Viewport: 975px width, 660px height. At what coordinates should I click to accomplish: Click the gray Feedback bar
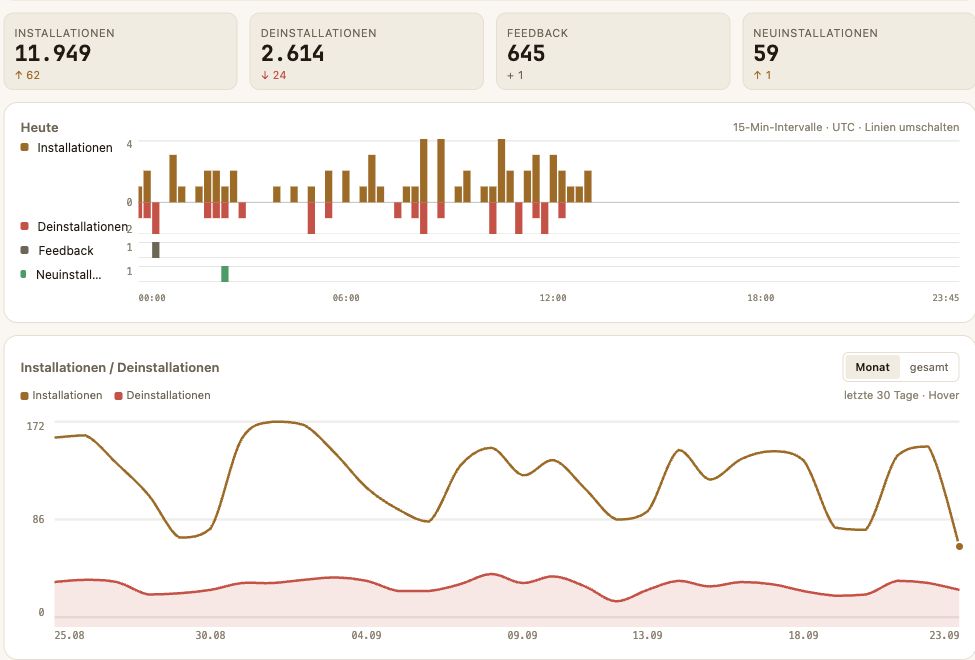tap(156, 250)
